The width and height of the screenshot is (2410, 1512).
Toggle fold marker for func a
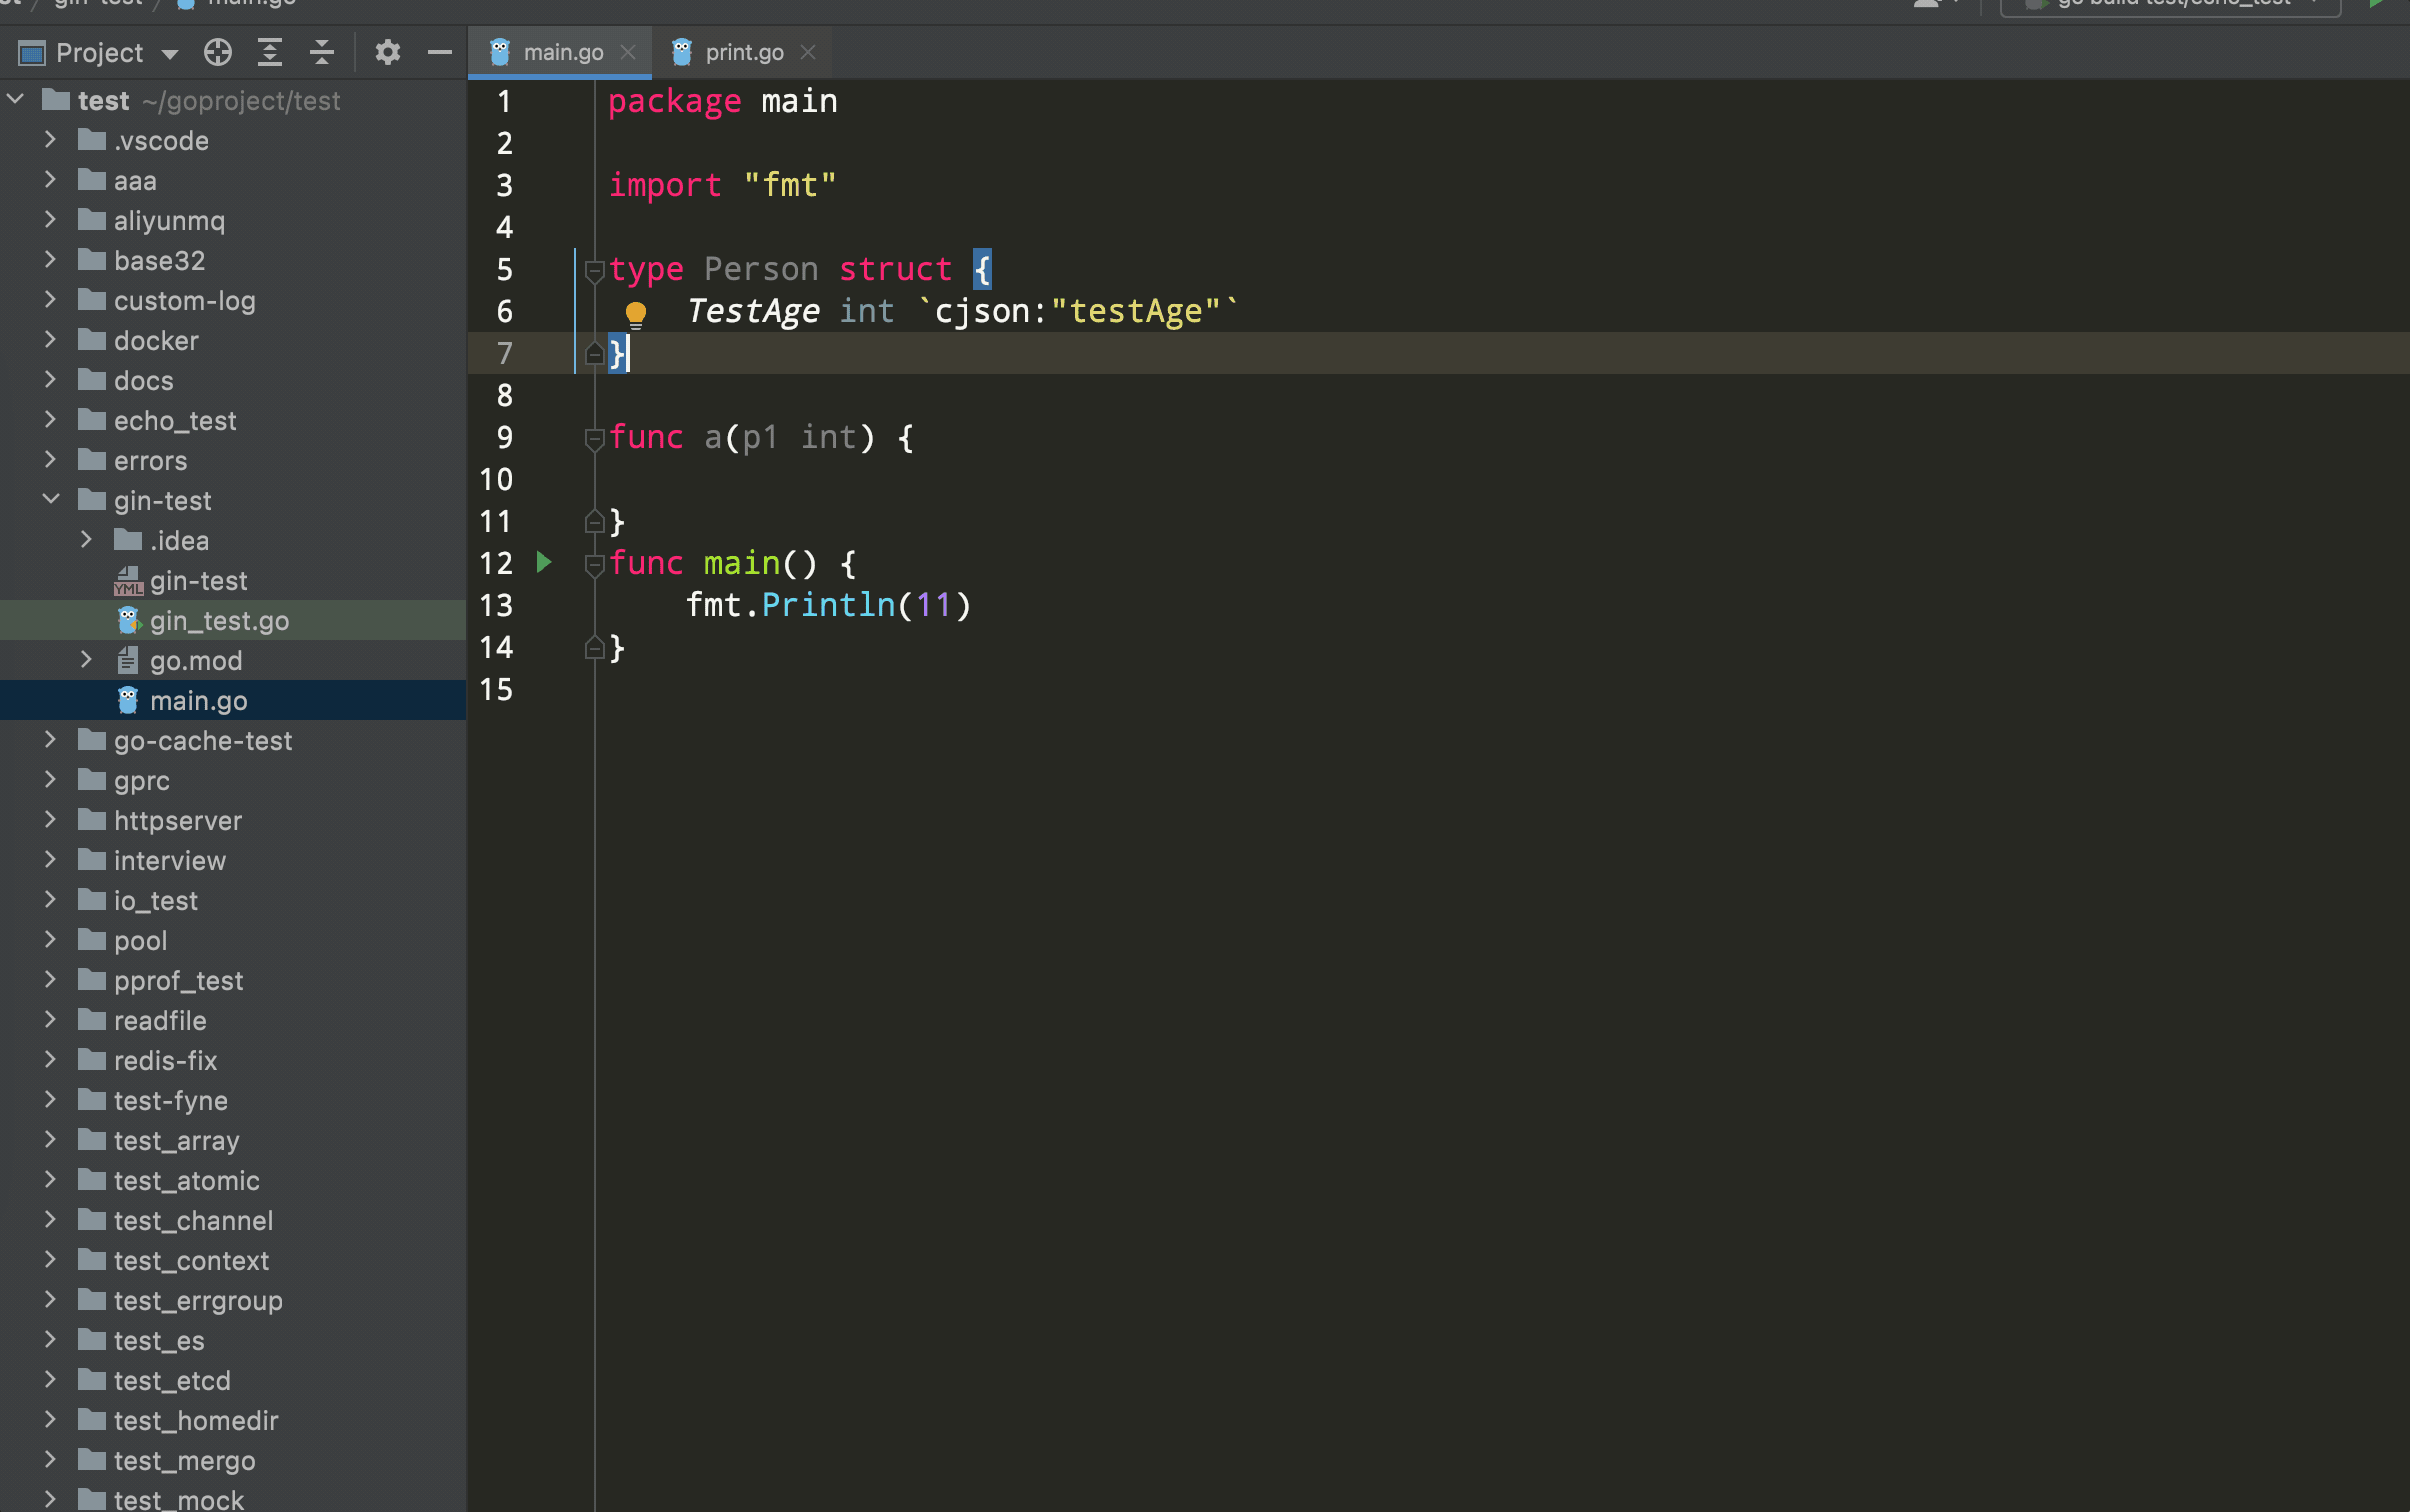pos(594,438)
